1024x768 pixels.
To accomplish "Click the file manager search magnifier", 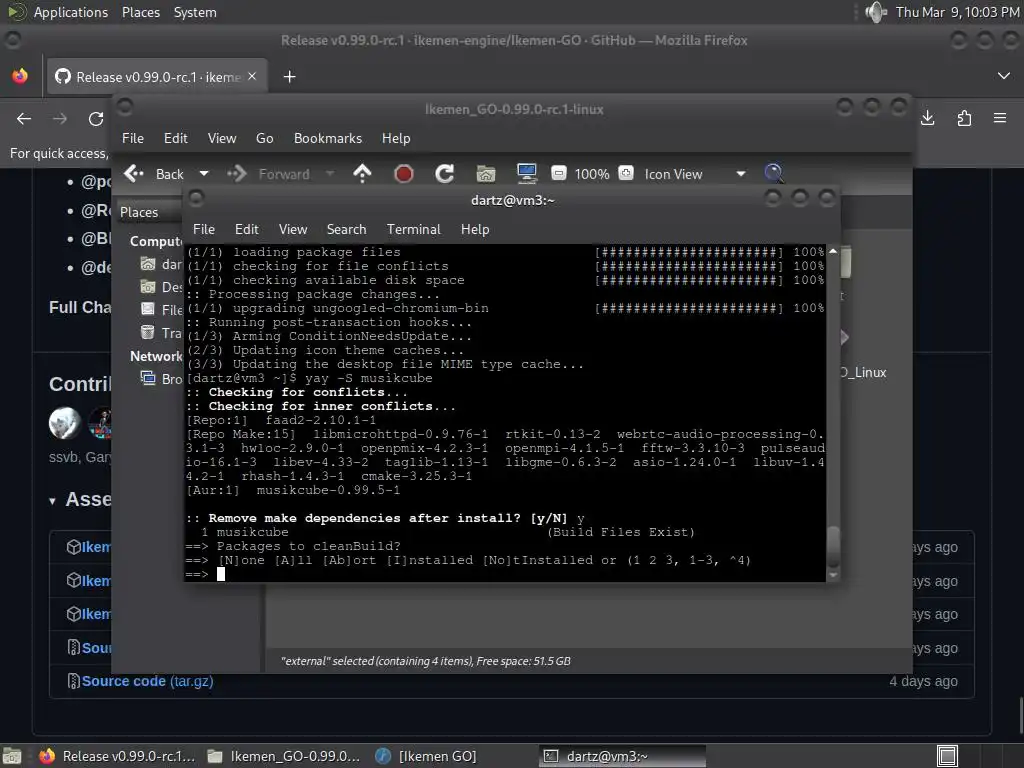I will click(x=774, y=173).
